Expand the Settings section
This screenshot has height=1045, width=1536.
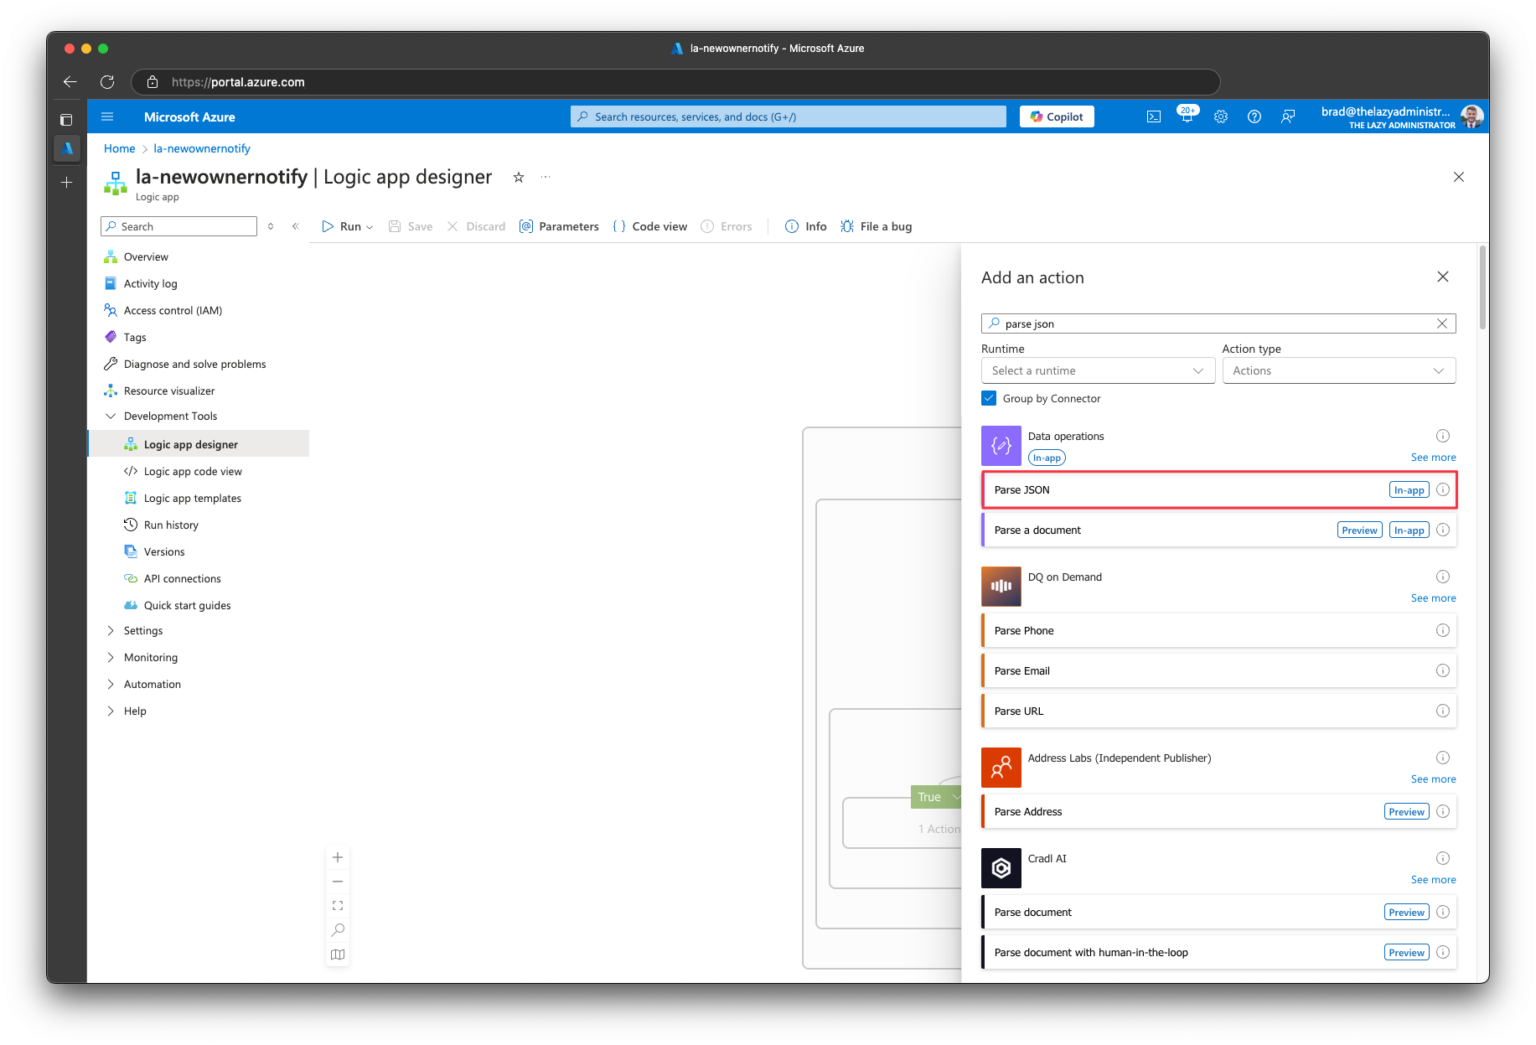110,631
